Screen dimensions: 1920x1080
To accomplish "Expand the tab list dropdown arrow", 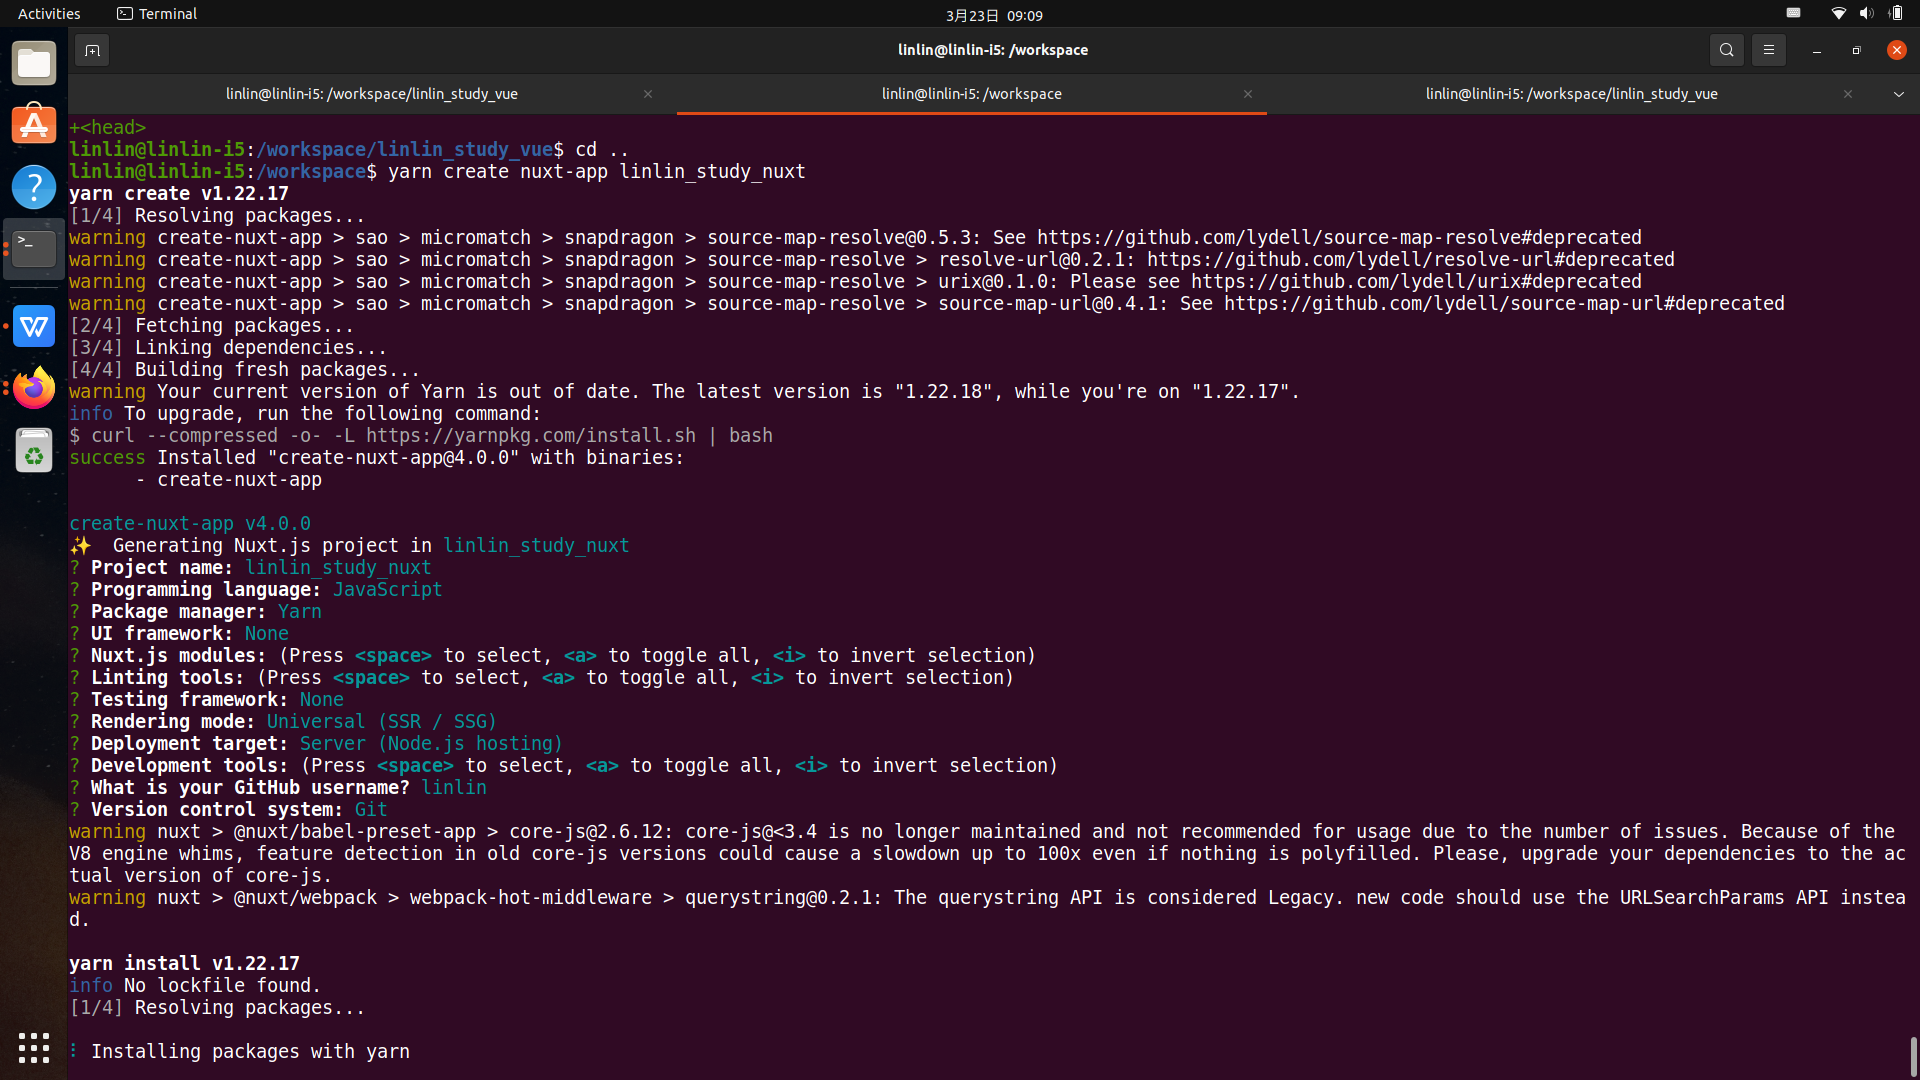I will click(1898, 94).
